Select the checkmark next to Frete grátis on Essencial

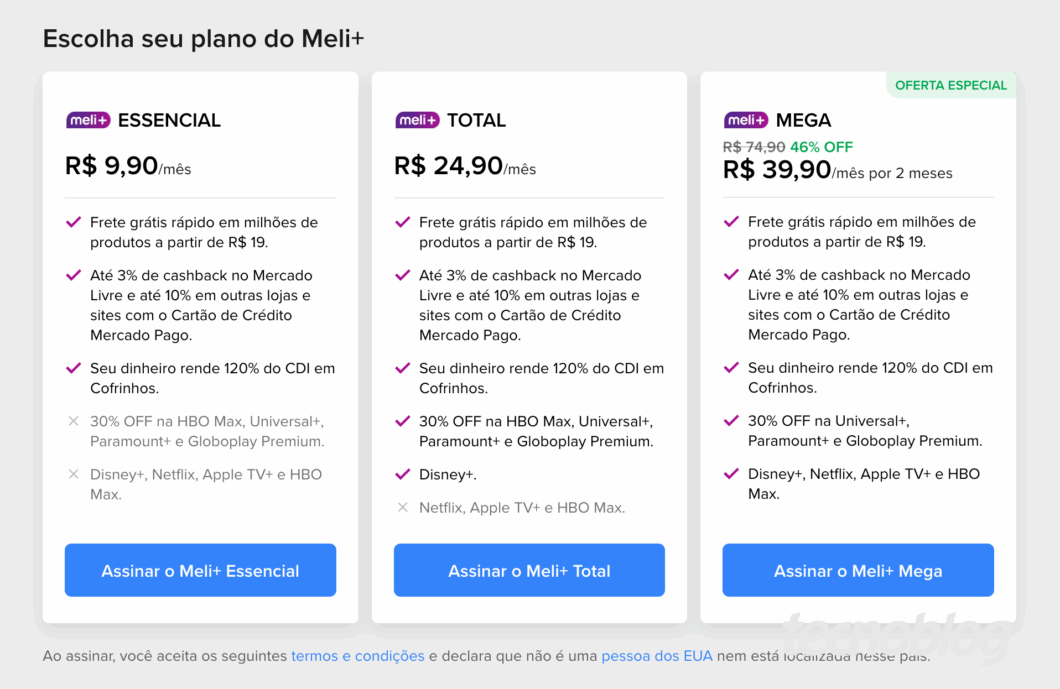[73, 222]
